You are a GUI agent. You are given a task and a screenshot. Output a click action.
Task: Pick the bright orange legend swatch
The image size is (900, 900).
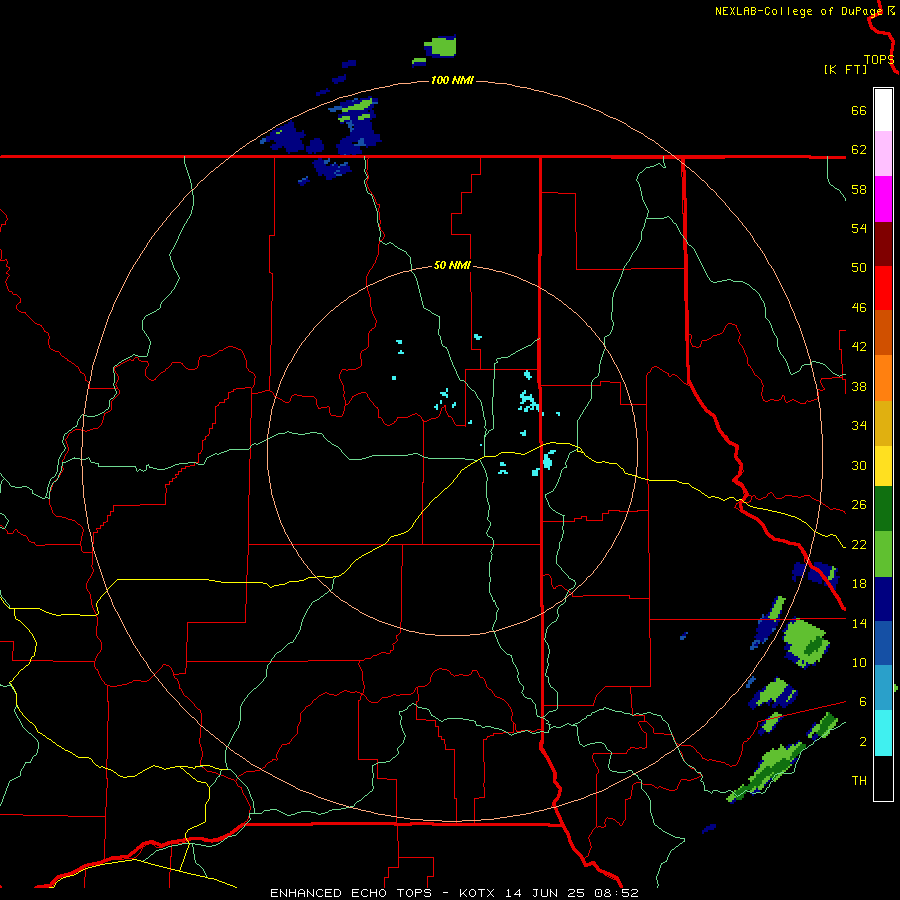pyautogui.click(x=883, y=378)
